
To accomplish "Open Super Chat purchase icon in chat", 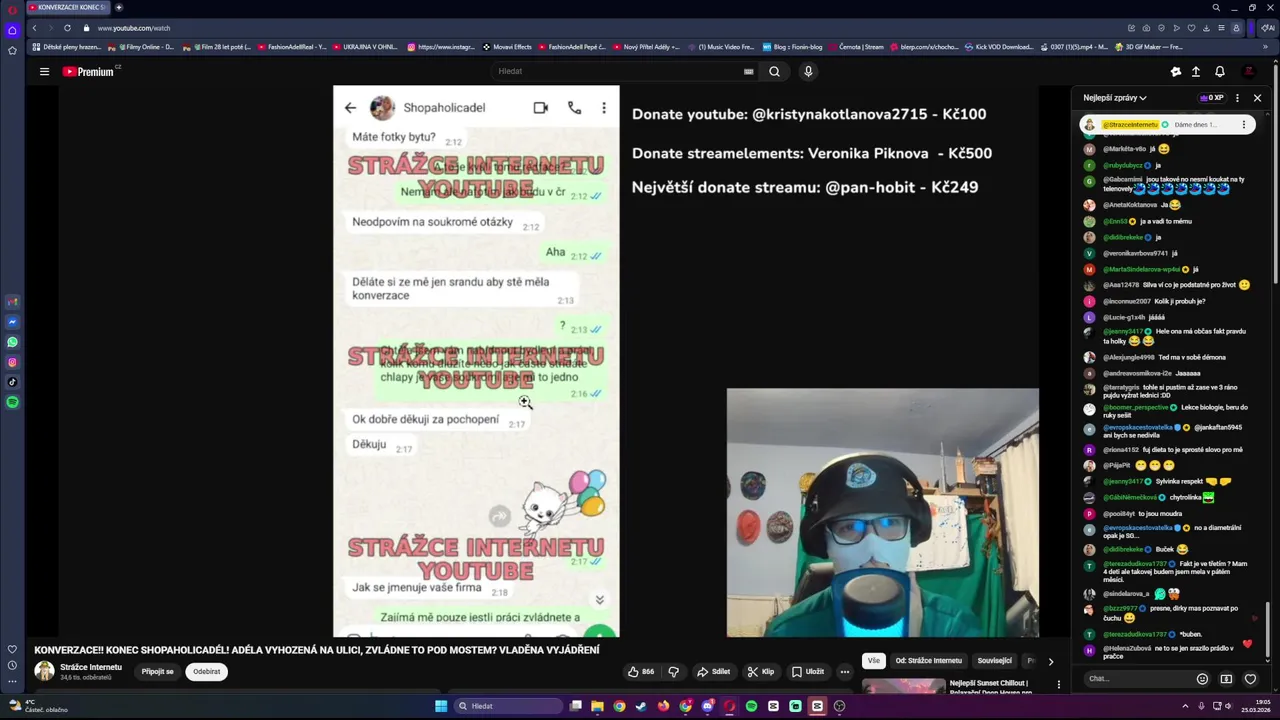I will pyautogui.click(x=1226, y=679).
